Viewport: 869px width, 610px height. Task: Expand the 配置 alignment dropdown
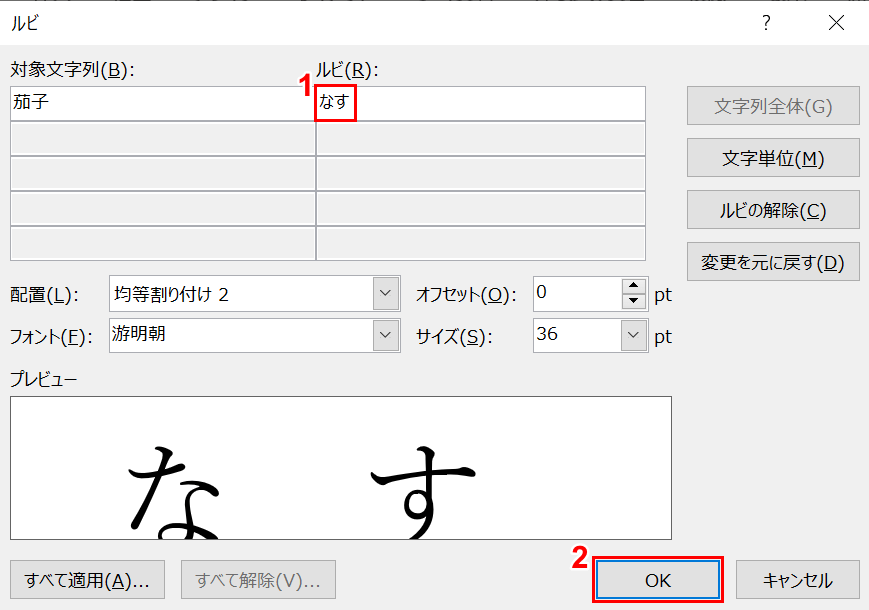pos(385,294)
